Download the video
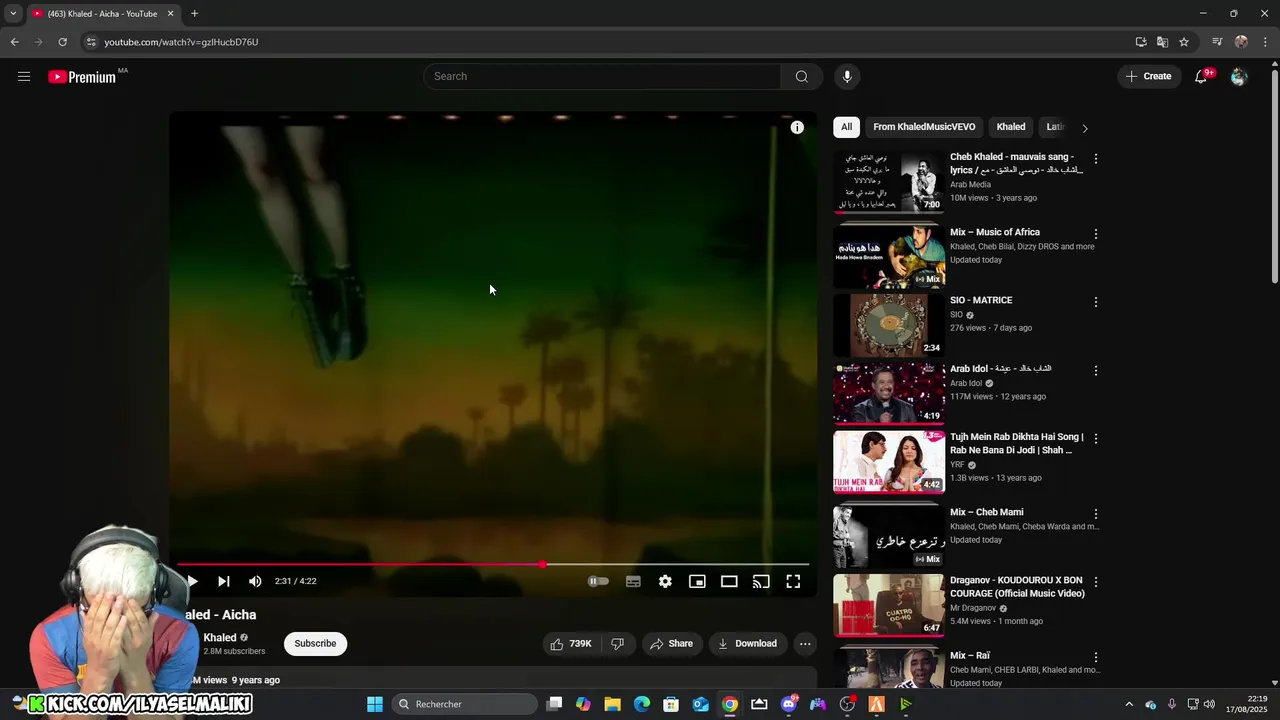The height and width of the screenshot is (720, 1280). pyautogui.click(x=747, y=644)
